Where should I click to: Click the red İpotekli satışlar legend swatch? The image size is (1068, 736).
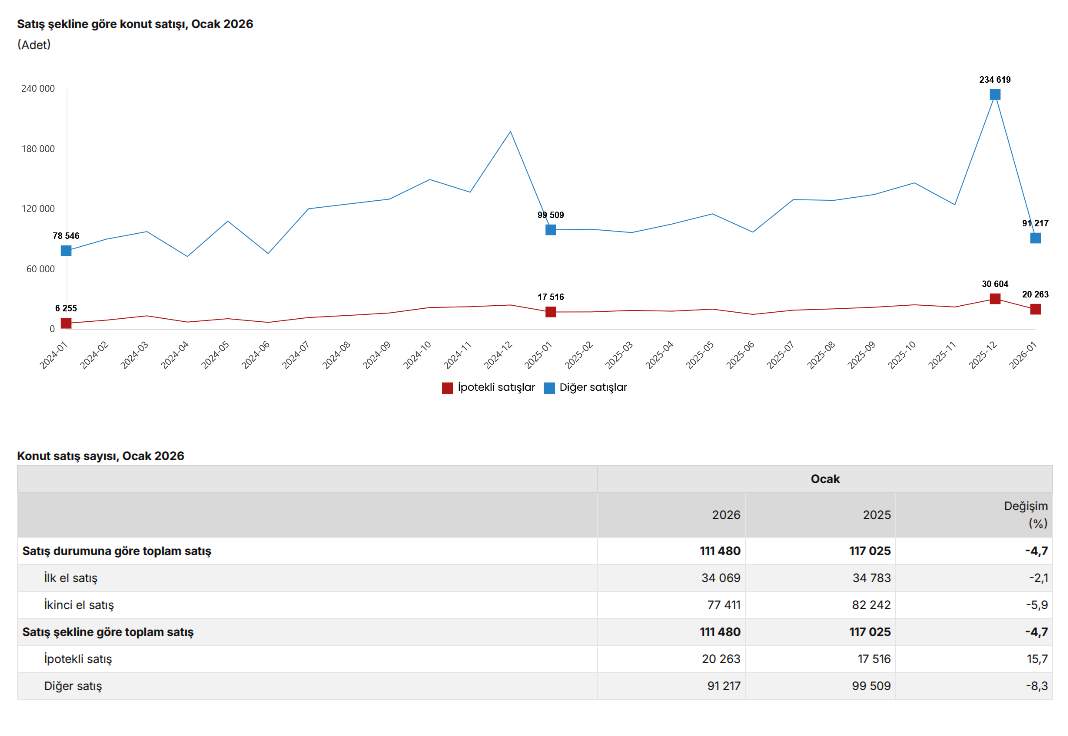pos(448,388)
